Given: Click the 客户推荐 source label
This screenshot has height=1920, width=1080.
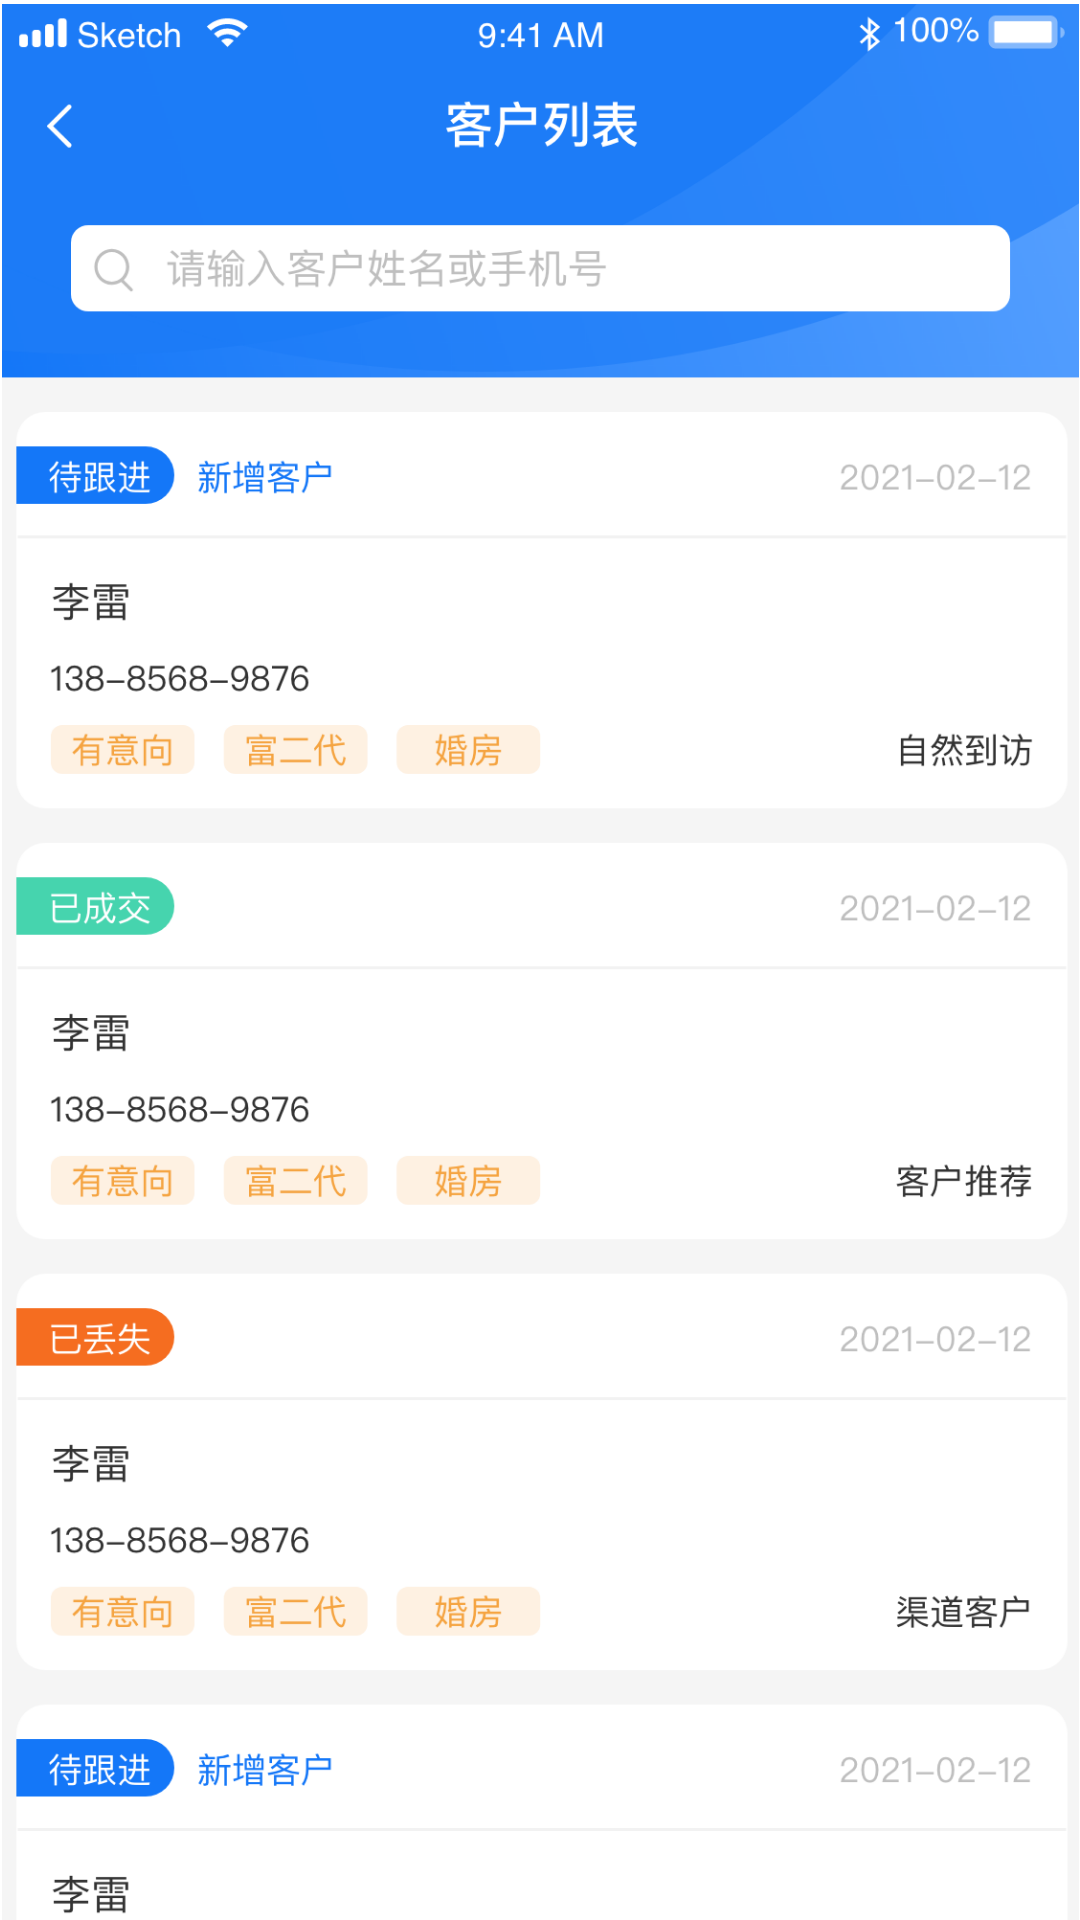Looking at the screenshot, I should [964, 1181].
